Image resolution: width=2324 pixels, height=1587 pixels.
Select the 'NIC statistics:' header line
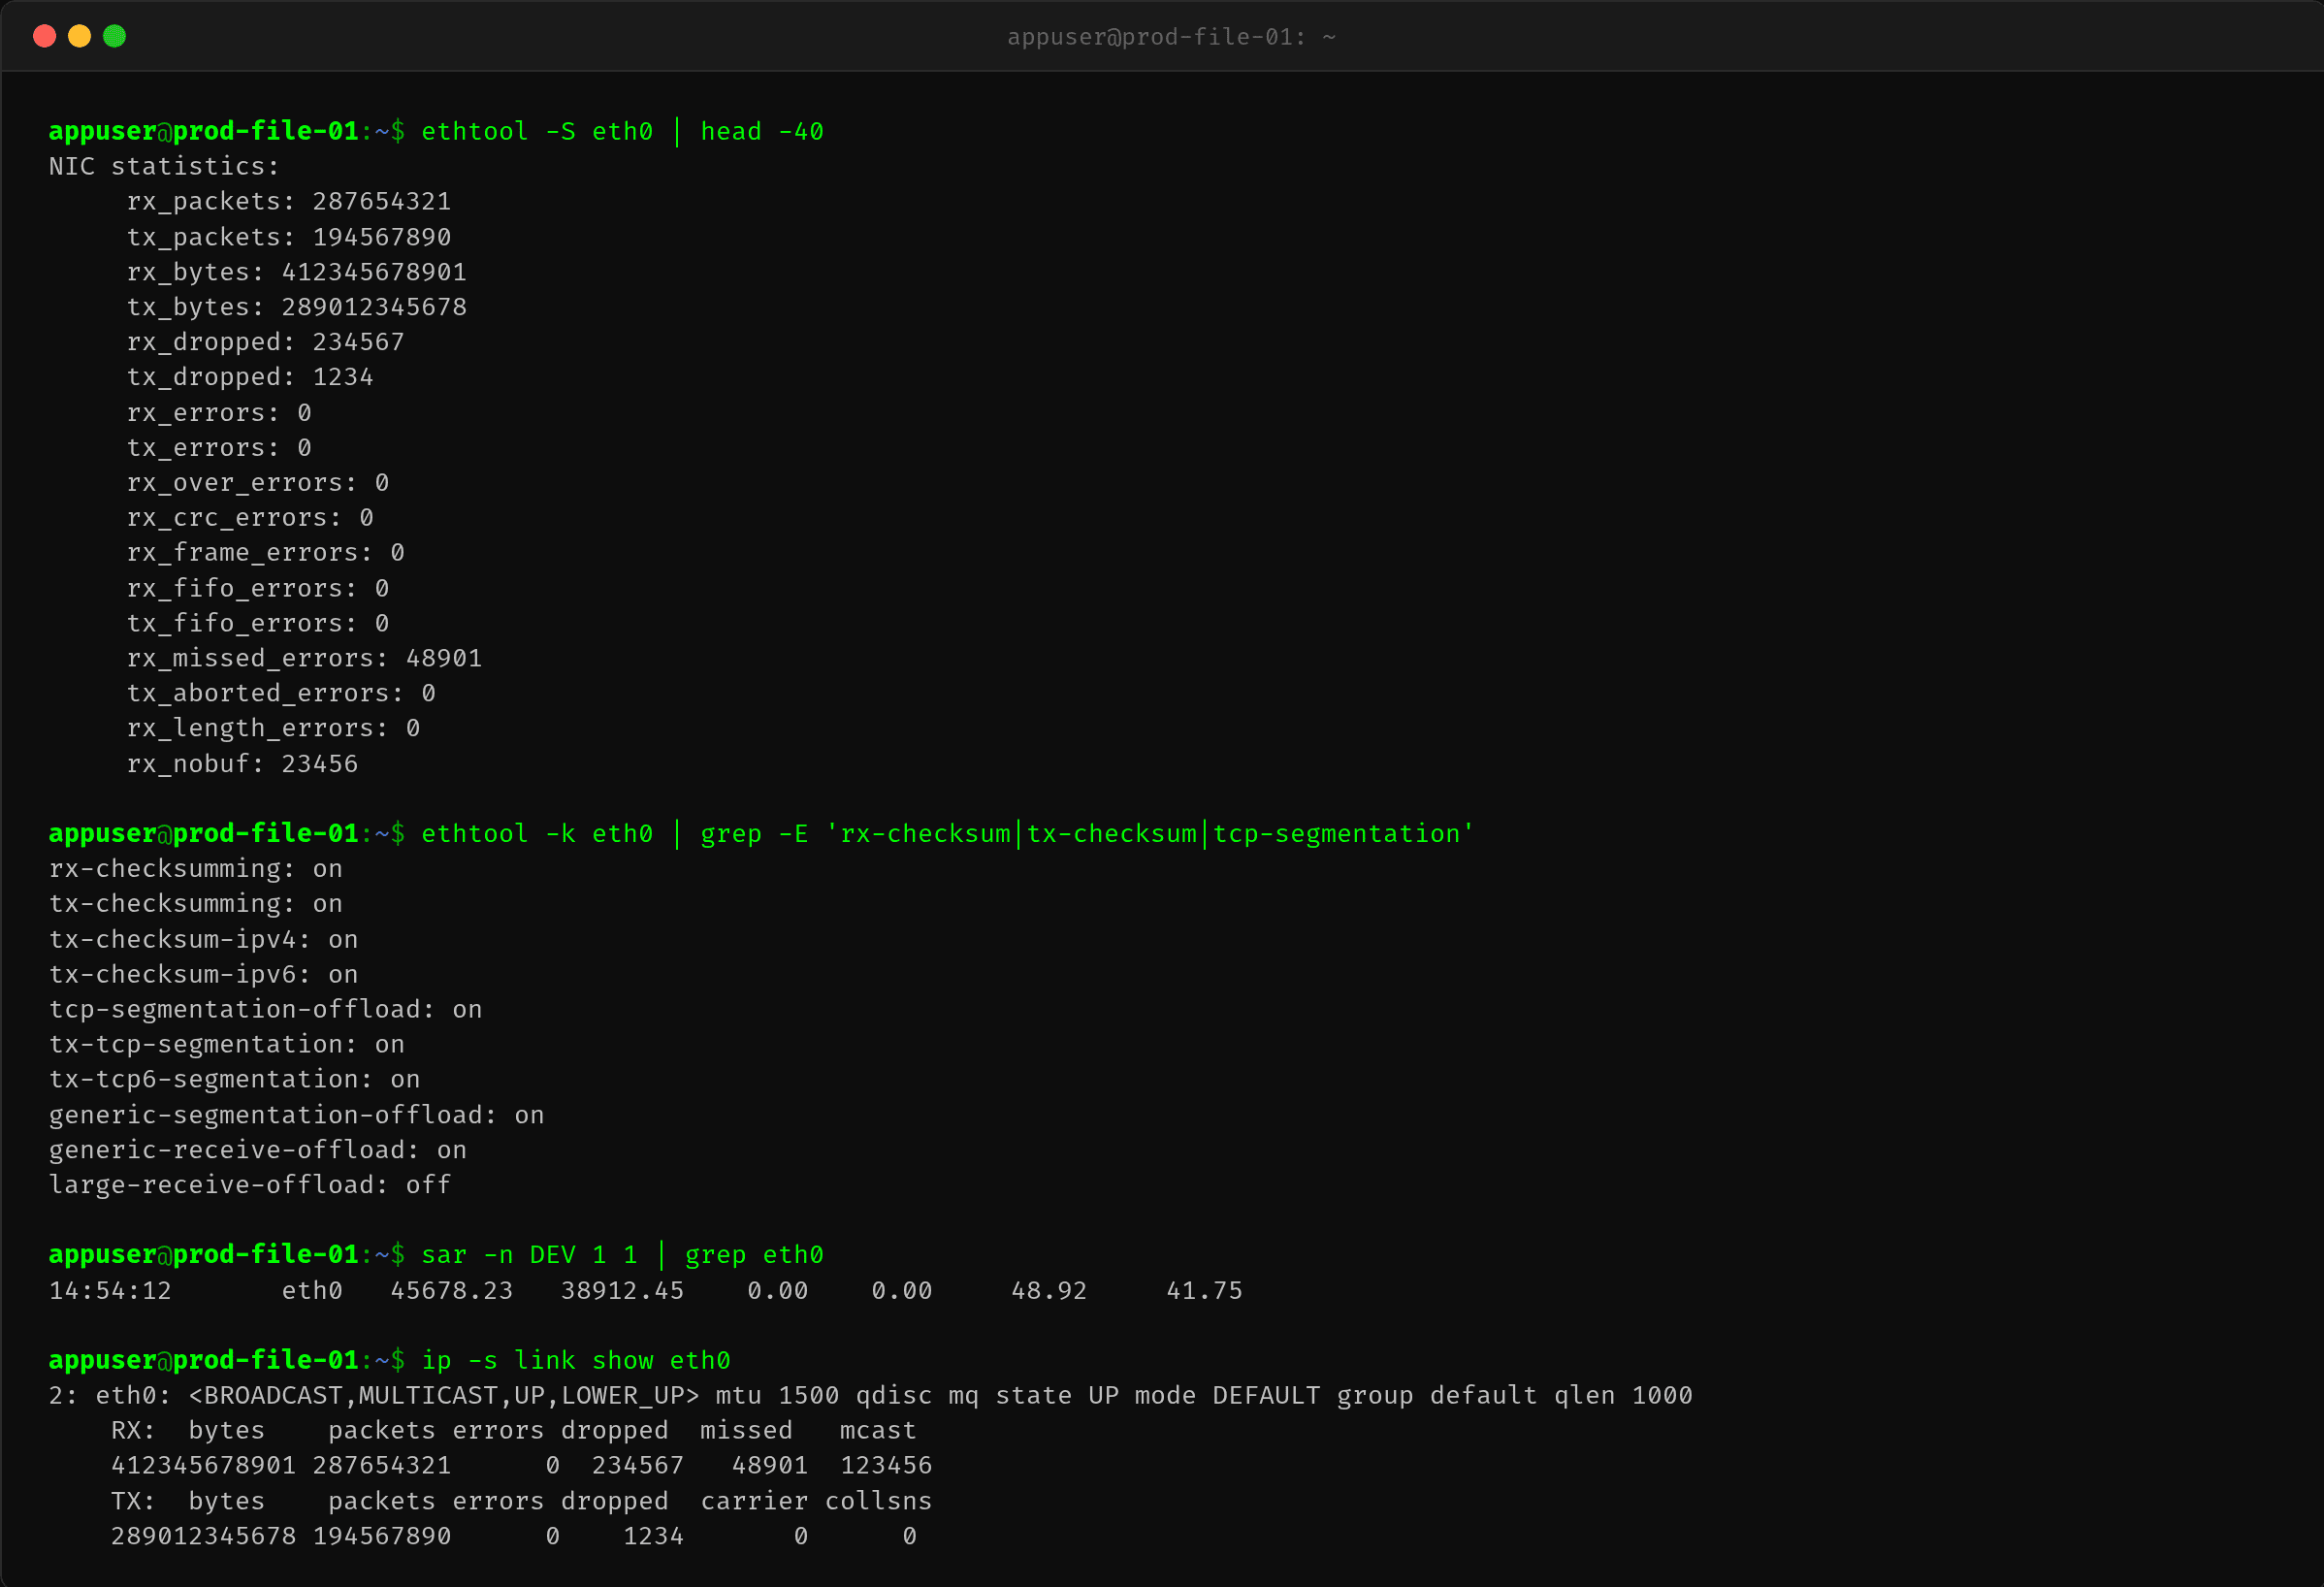pyautogui.click(x=164, y=166)
